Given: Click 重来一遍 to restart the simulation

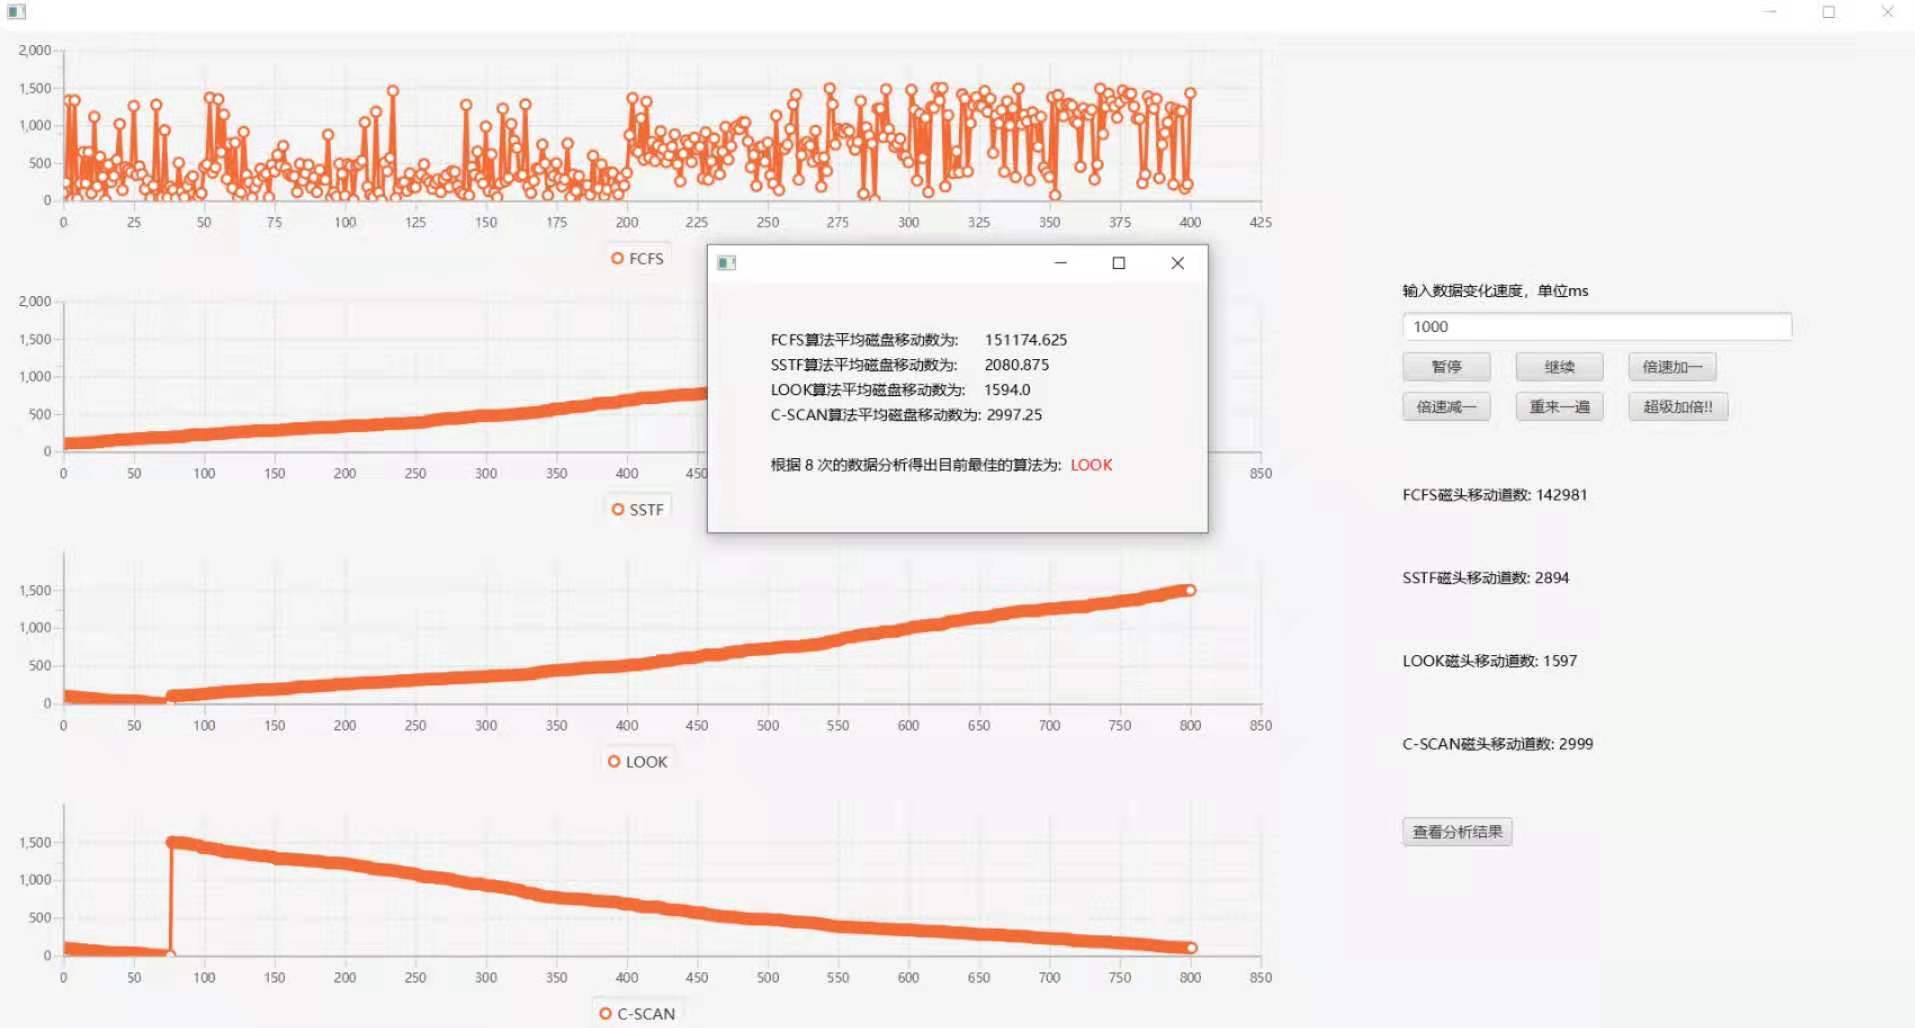Looking at the screenshot, I should [x=1558, y=406].
